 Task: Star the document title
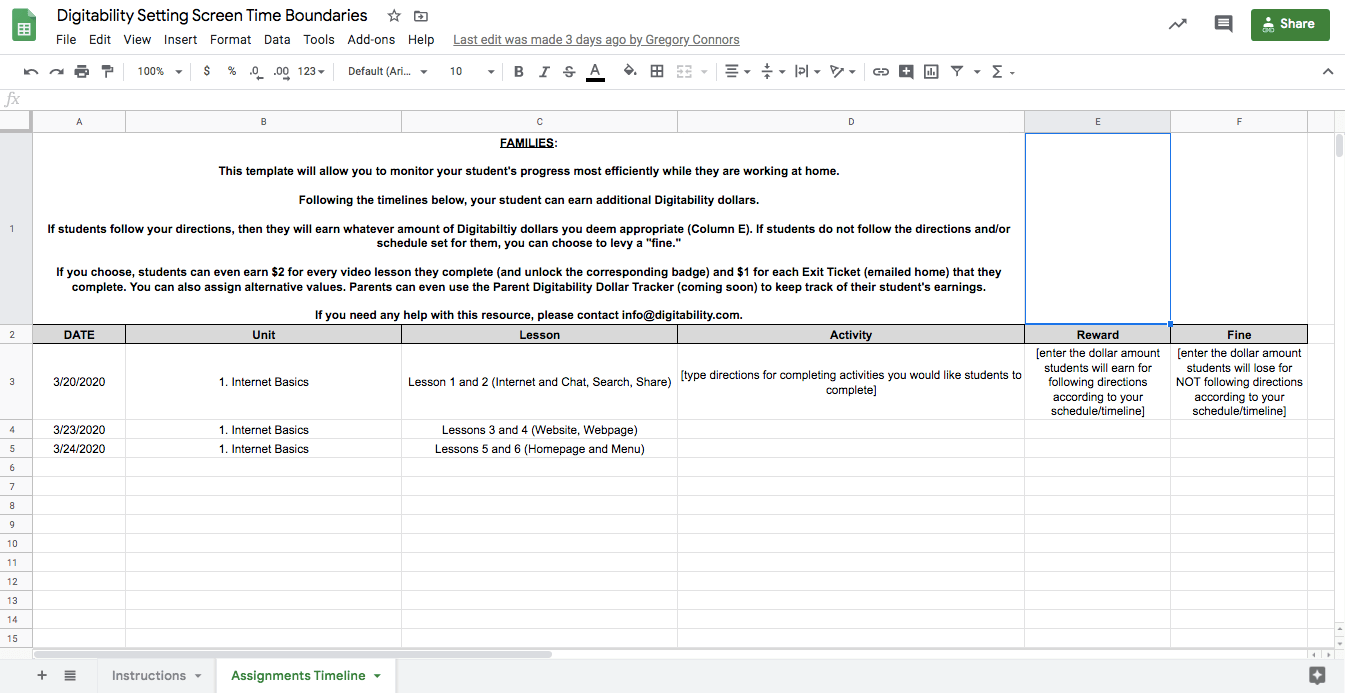(394, 16)
